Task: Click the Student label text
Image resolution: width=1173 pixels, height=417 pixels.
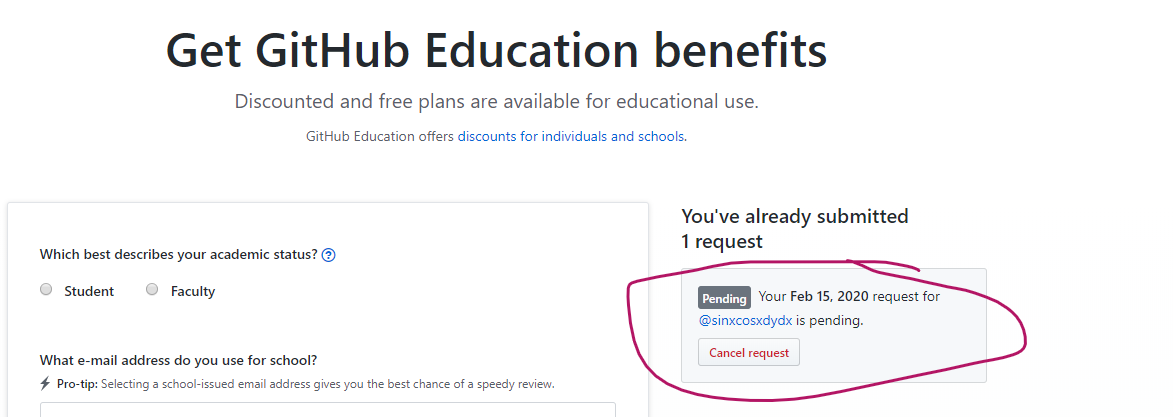Action: click(x=89, y=291)
